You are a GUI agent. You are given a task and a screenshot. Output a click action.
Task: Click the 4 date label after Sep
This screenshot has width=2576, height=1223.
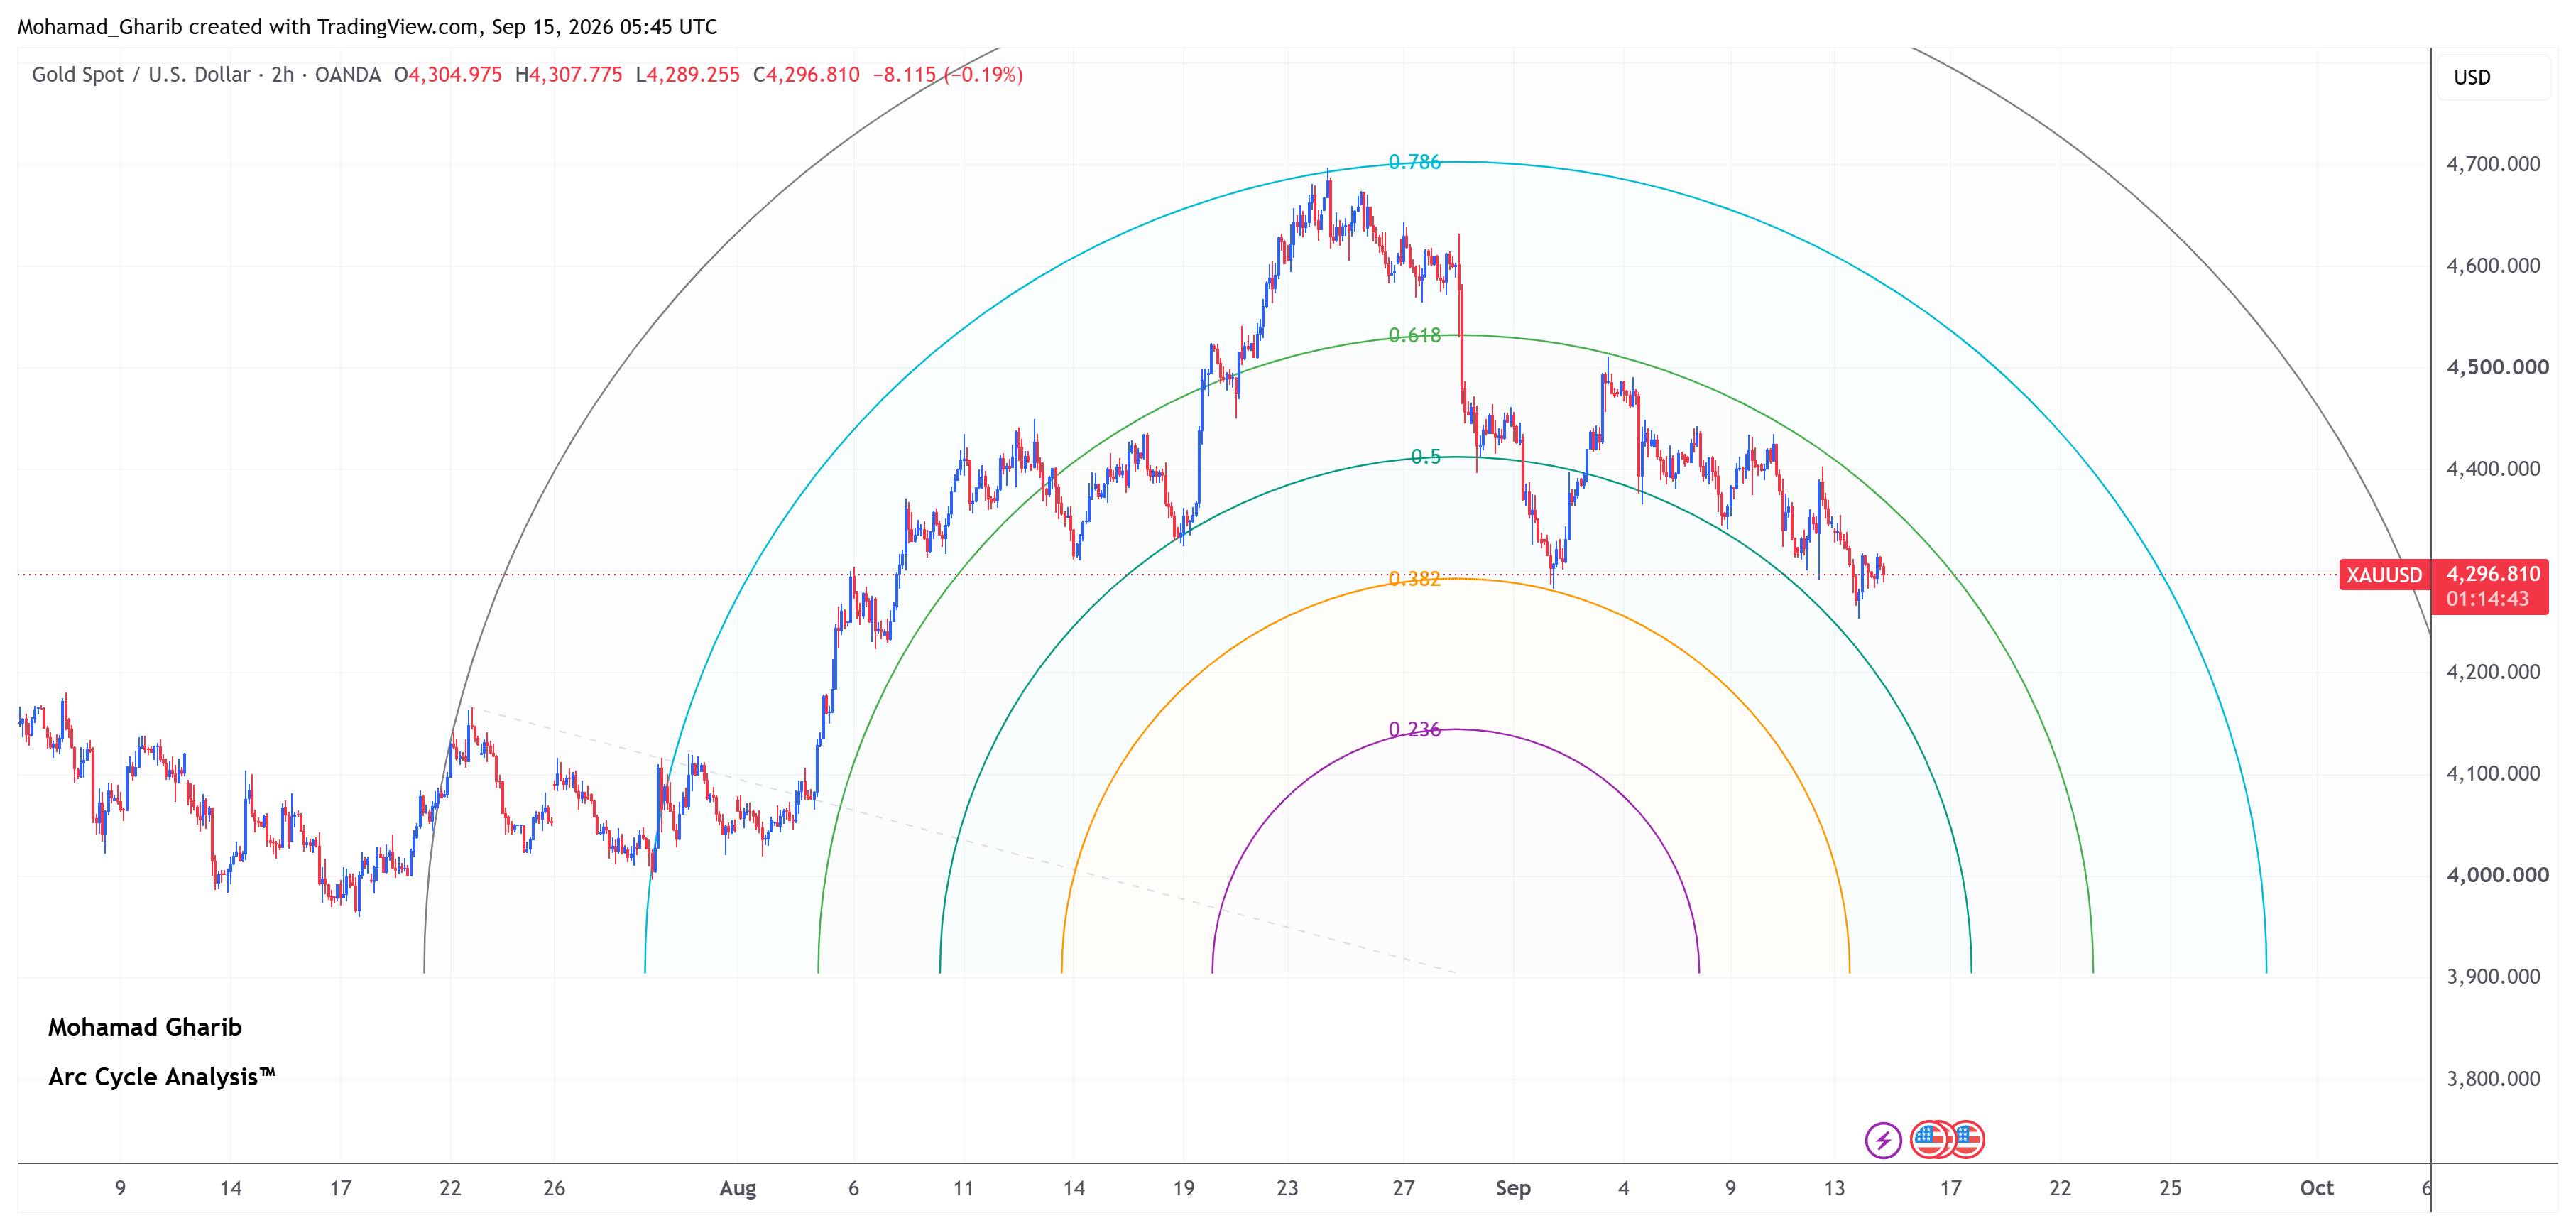[x=1624, y=1188]
